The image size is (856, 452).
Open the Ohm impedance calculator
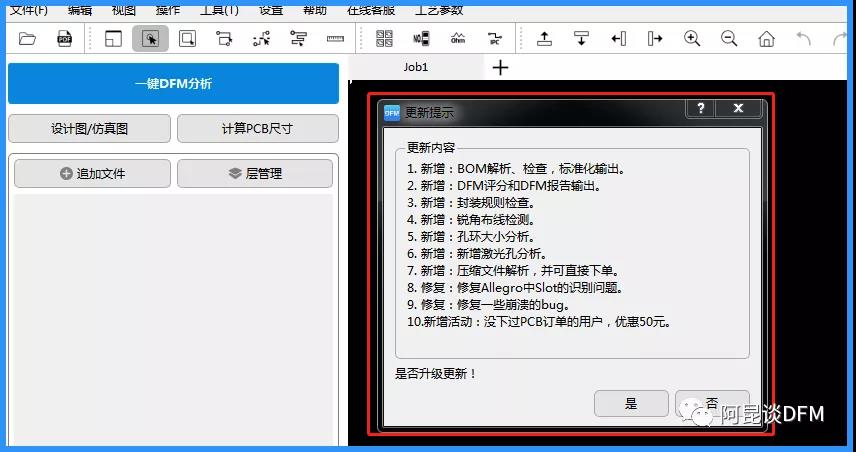click(x=458, y=39)
